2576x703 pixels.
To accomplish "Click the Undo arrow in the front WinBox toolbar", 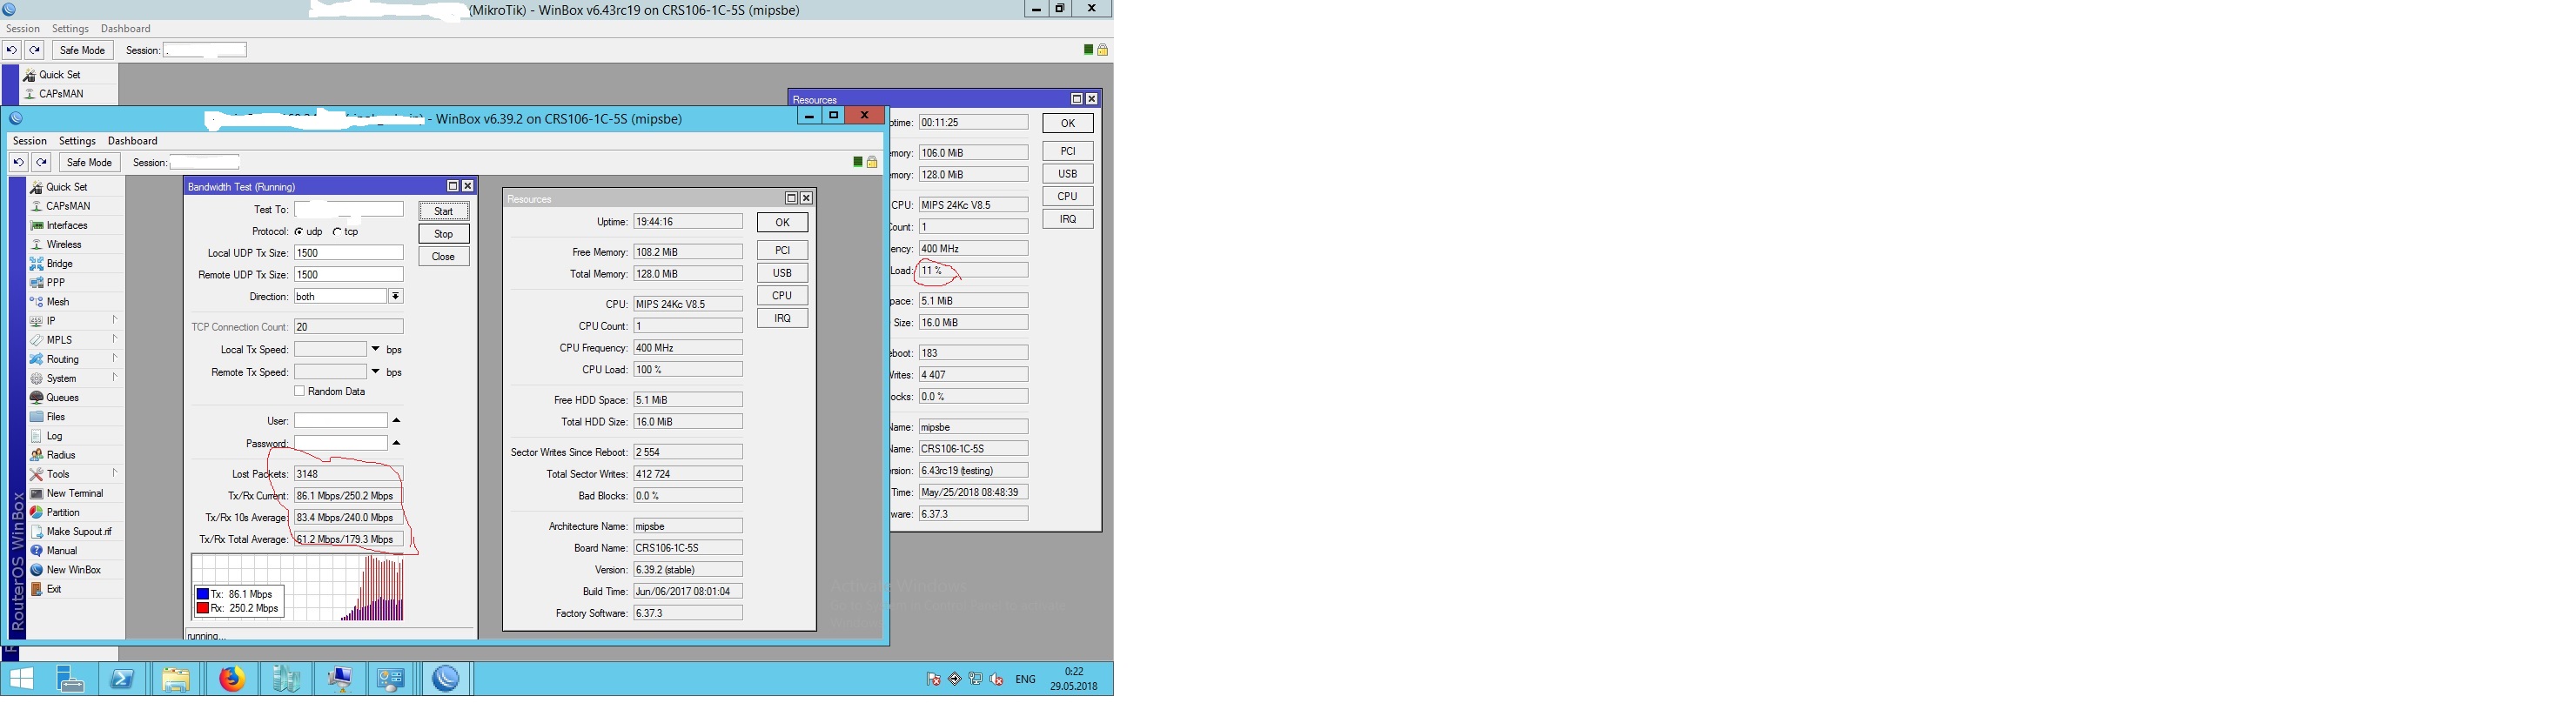I will coord(18,162).
